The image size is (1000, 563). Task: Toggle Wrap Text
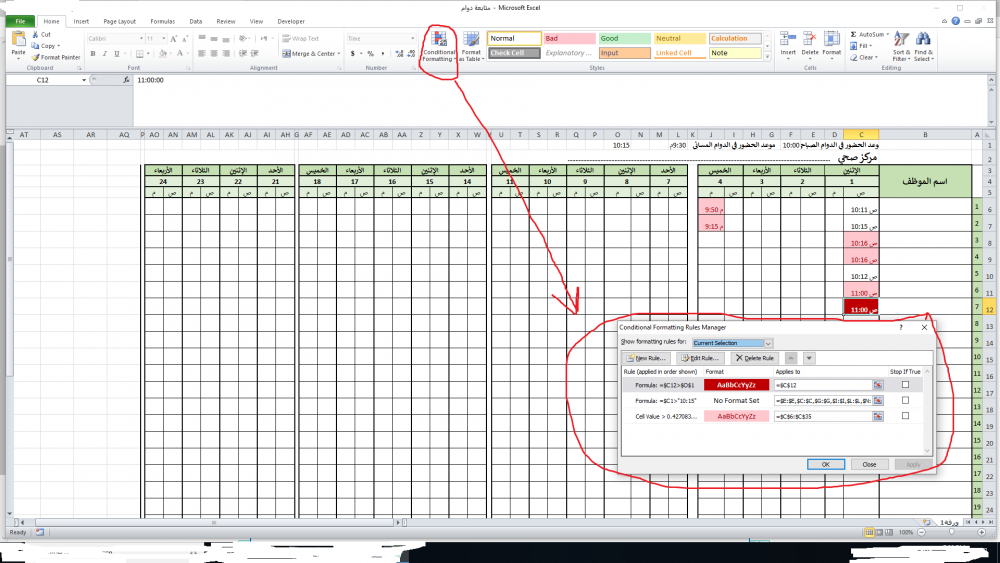click(300, 39)
